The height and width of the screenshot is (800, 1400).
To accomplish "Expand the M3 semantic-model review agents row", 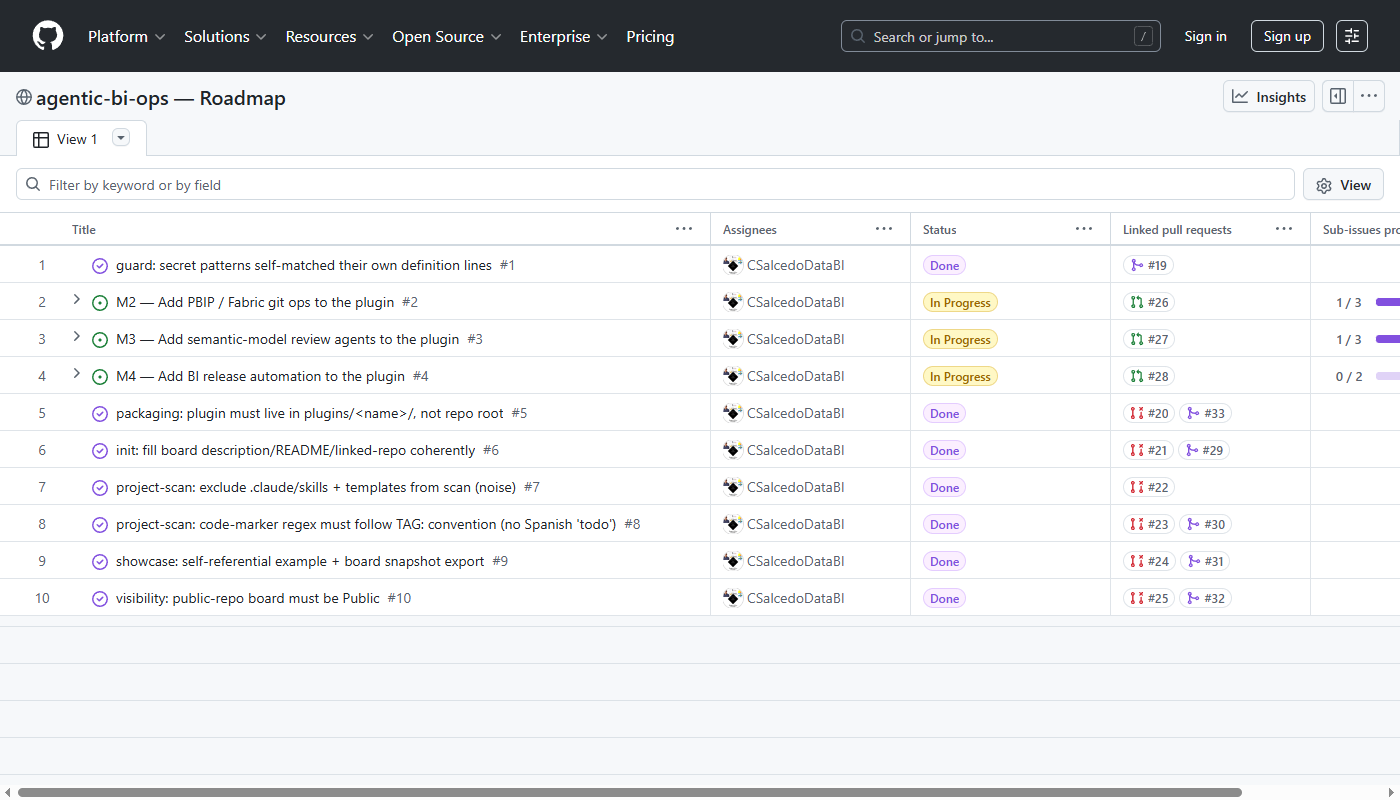I will pyautogui.click(x=77, y=337).
